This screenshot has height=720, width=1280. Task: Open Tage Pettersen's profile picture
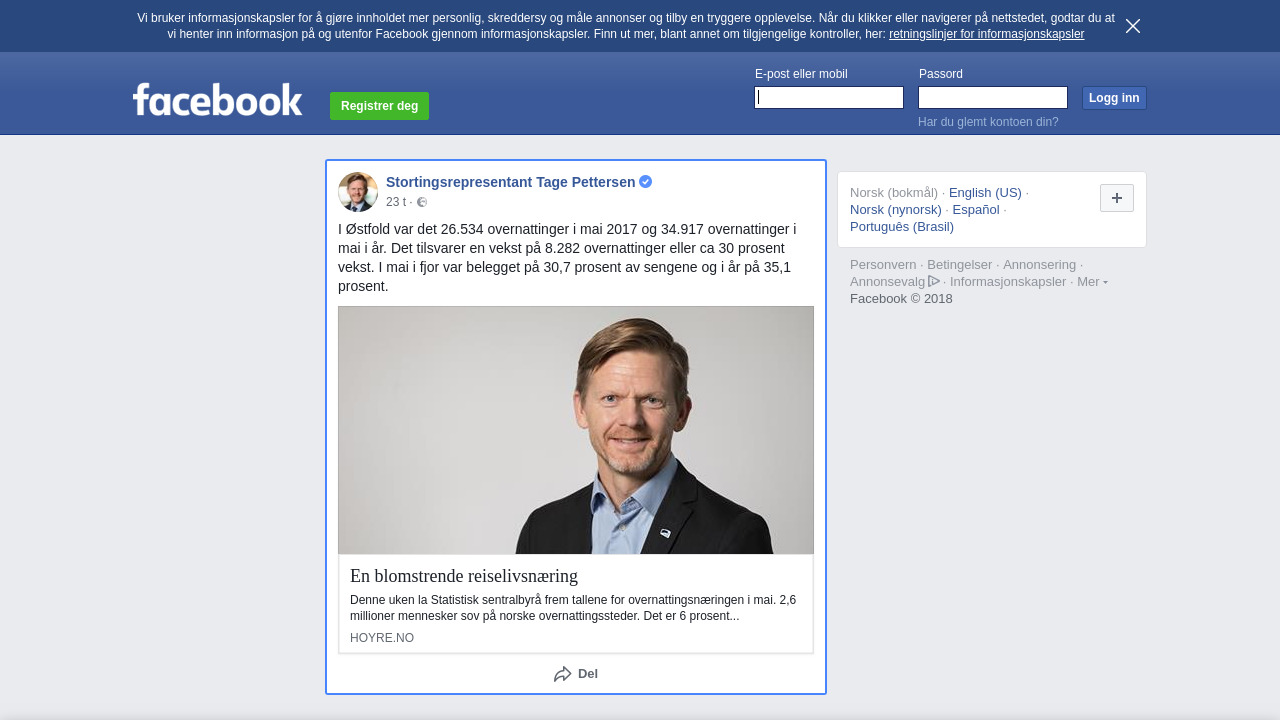358,192
